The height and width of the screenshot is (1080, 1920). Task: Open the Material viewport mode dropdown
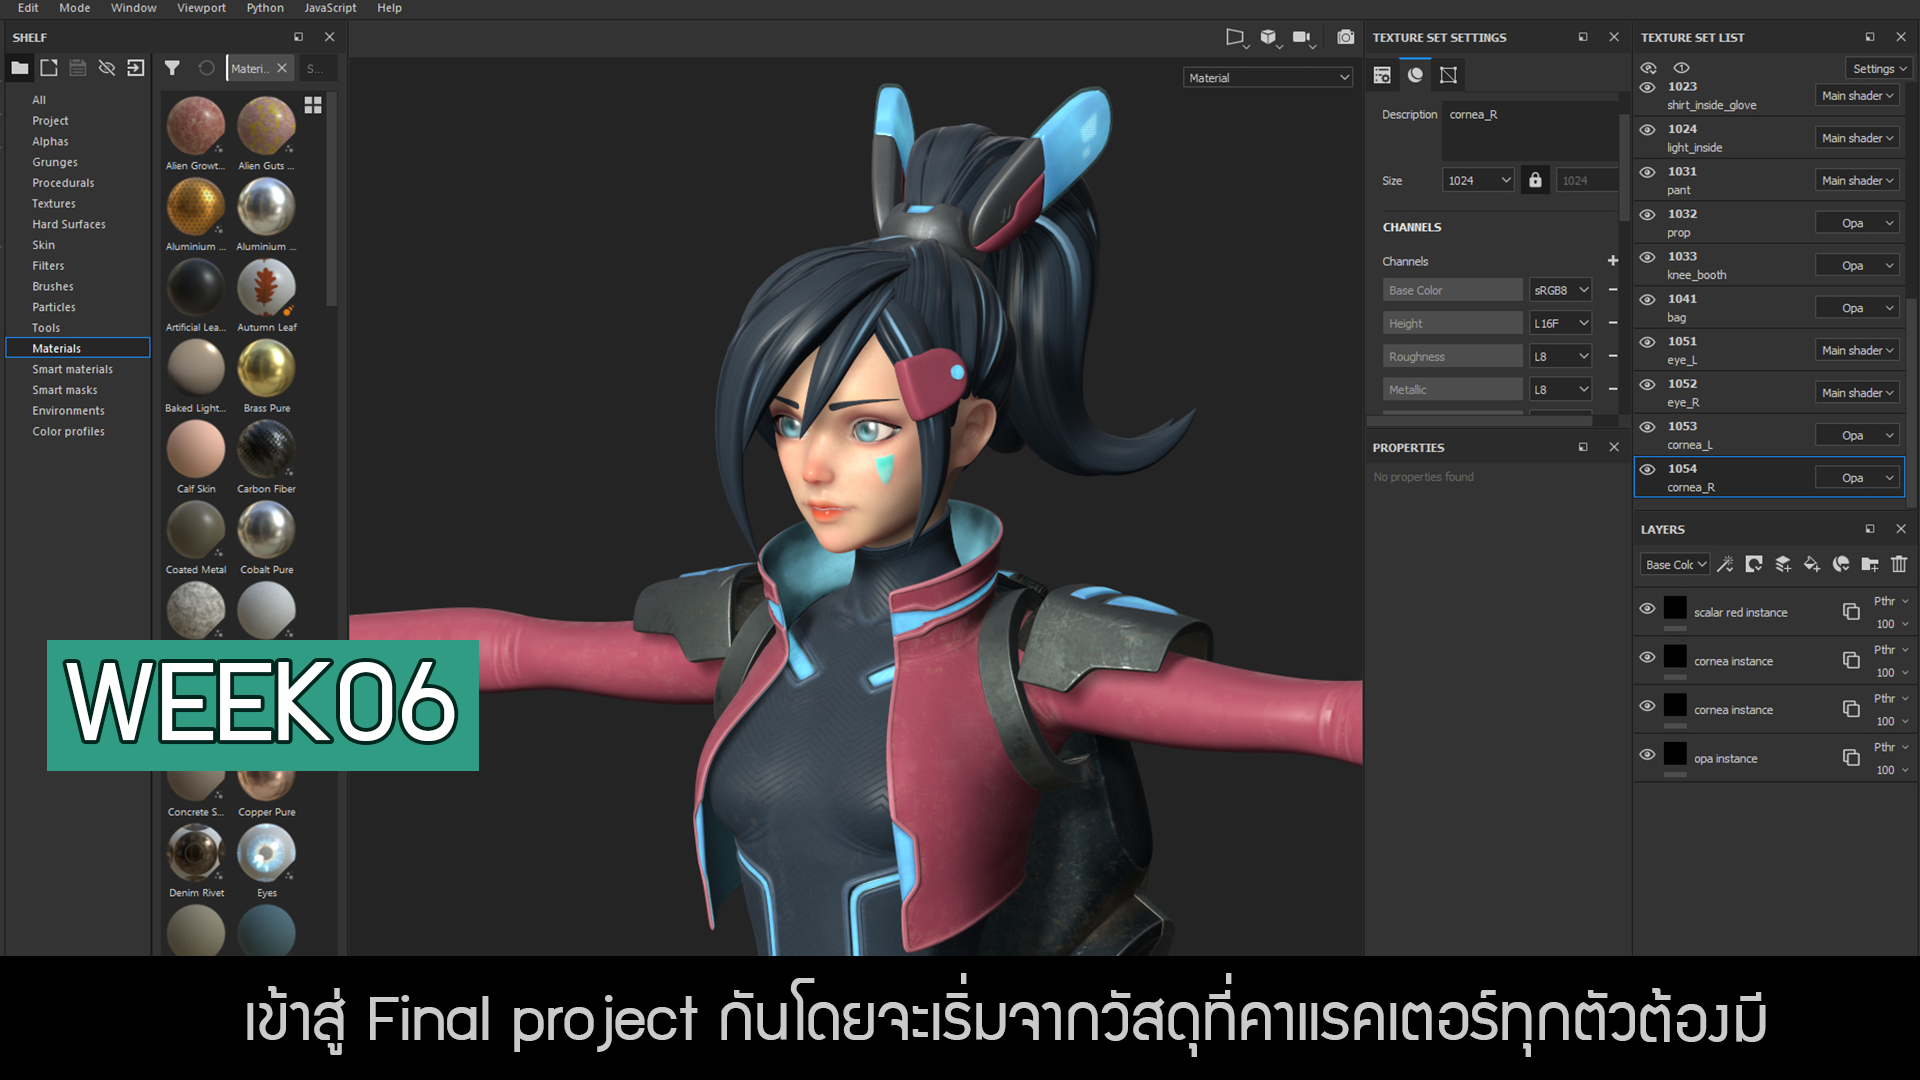tap(1268, 77)
